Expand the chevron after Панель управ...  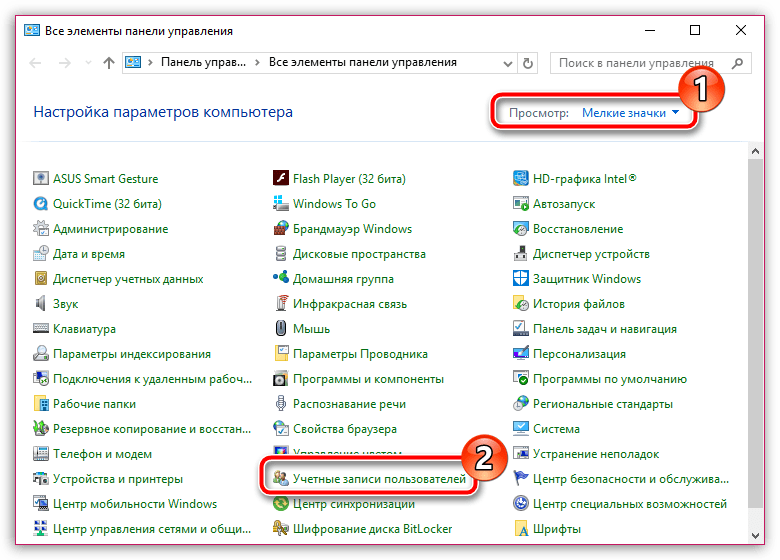tap(257, 63)
